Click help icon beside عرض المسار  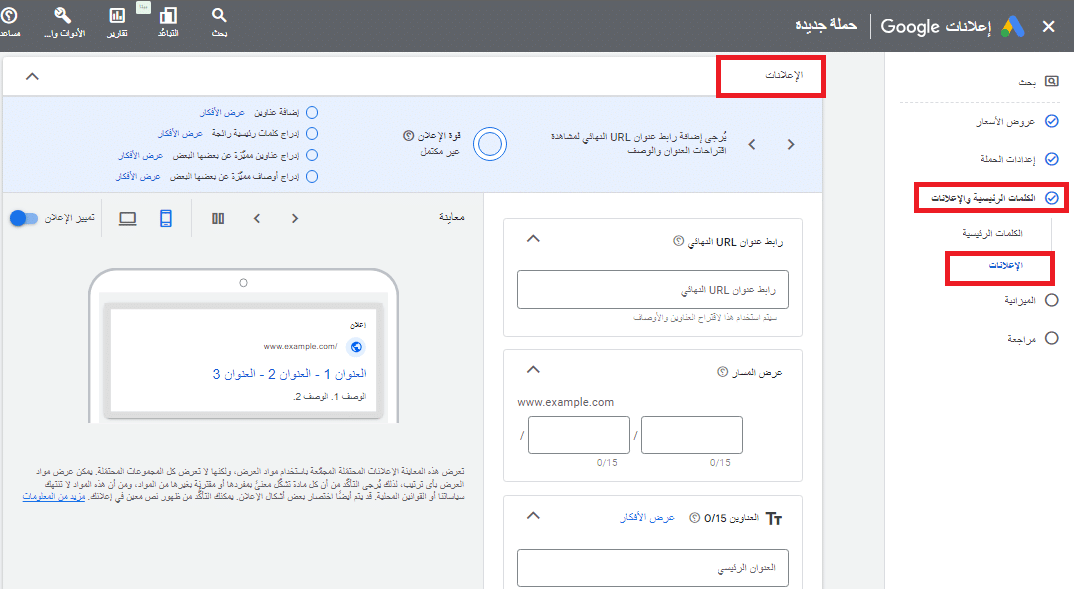[722, 372]
